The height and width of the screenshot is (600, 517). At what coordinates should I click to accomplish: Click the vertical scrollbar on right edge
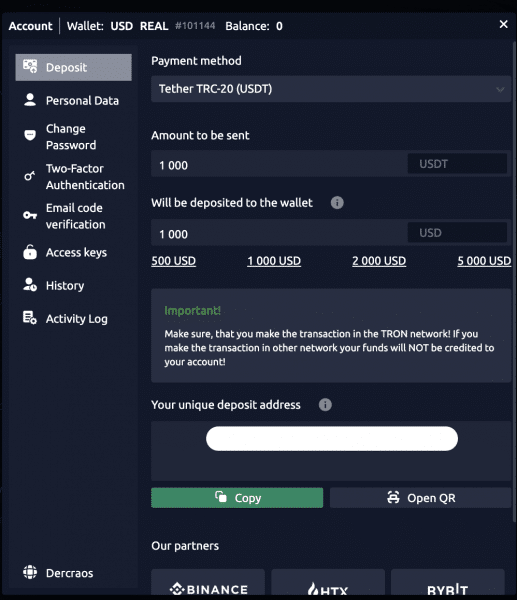pos(514,281)
